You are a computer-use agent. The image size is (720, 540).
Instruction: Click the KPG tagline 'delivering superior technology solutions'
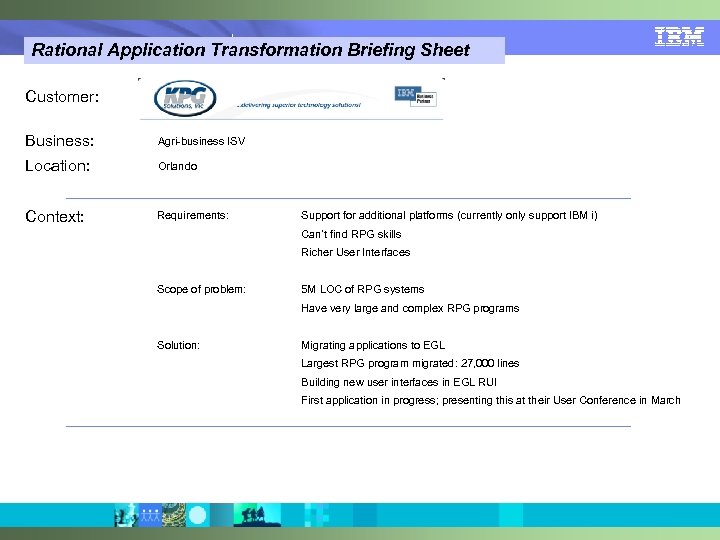tap(299, 105)
